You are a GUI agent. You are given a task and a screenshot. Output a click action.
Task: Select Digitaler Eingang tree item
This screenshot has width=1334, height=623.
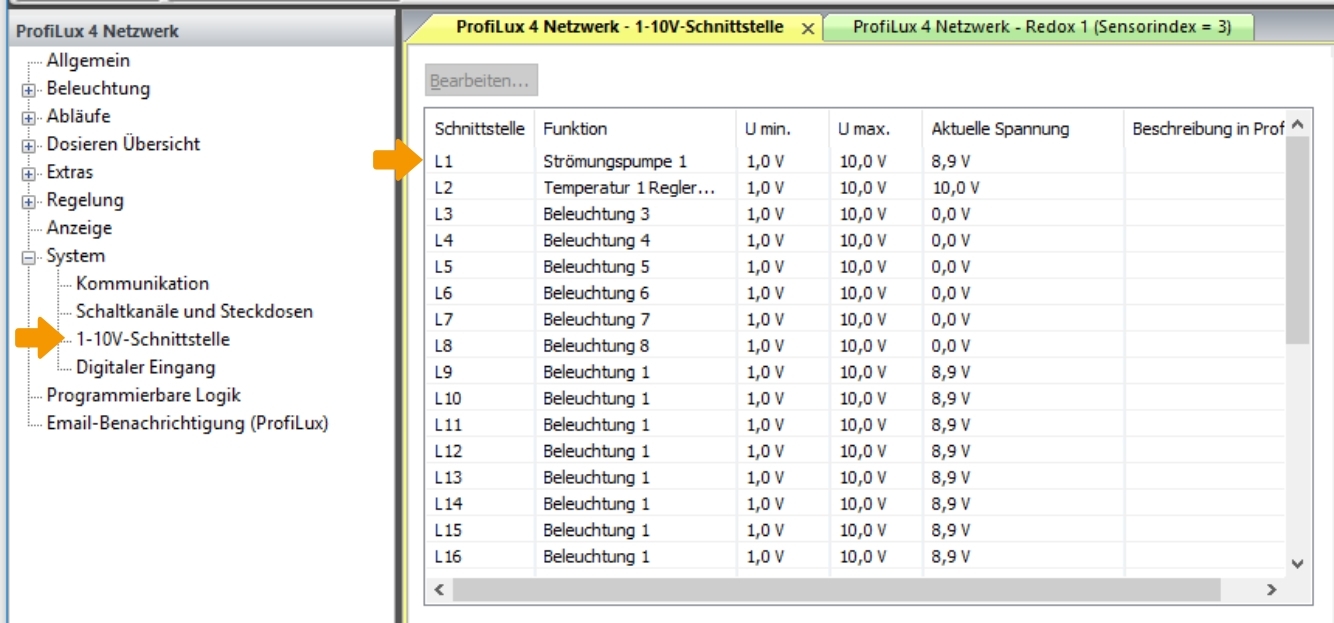click(x=145, y=368)
